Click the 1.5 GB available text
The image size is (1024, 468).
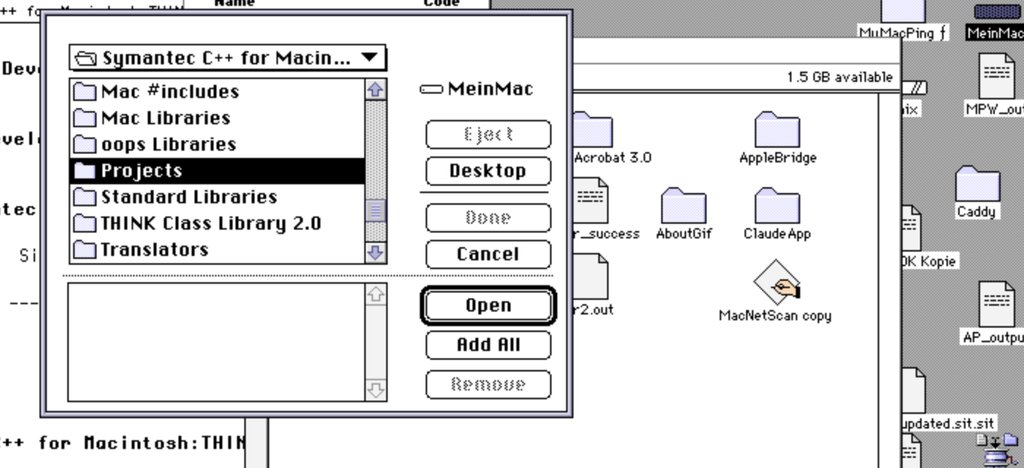[839, 77]
